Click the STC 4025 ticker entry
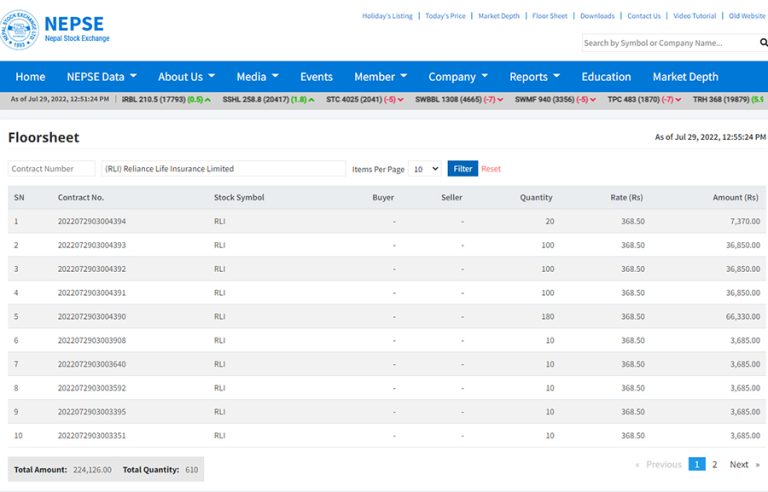768x492 pixels. click(365, 99)
